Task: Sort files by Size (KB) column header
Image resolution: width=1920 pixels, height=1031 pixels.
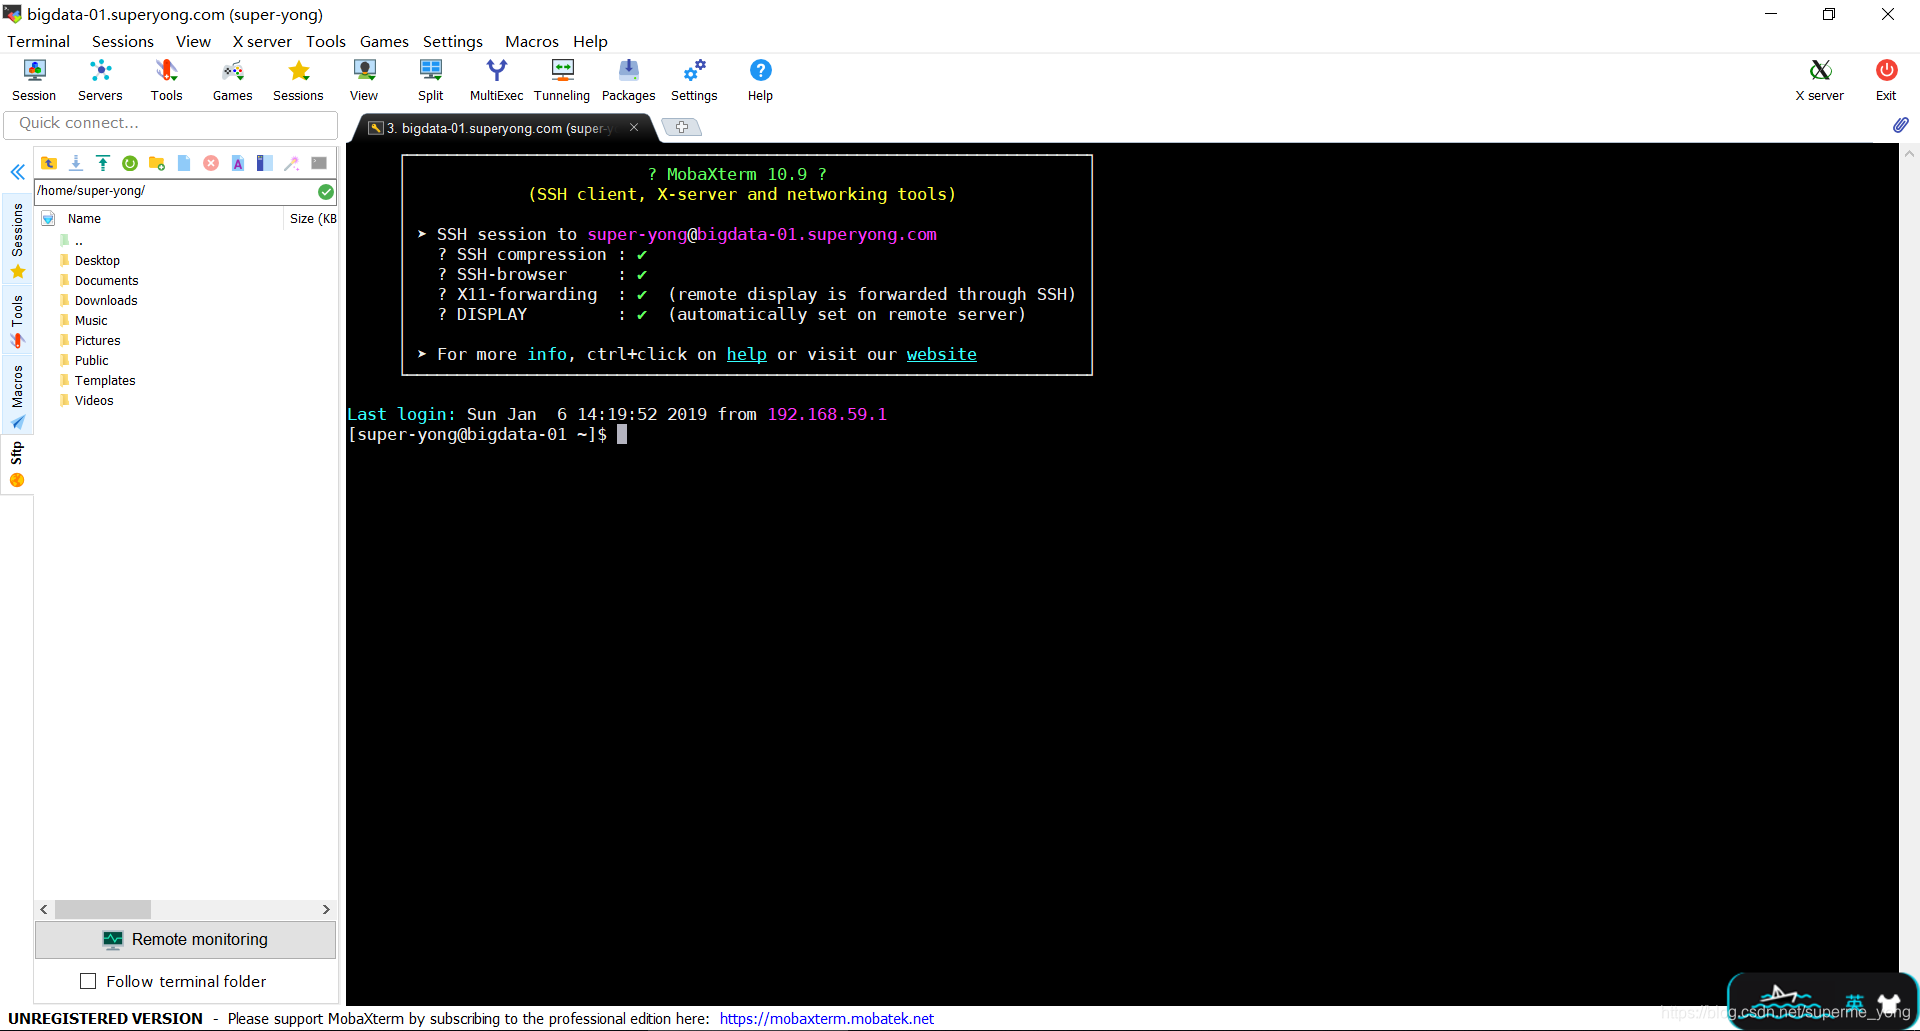Action: 312,218
